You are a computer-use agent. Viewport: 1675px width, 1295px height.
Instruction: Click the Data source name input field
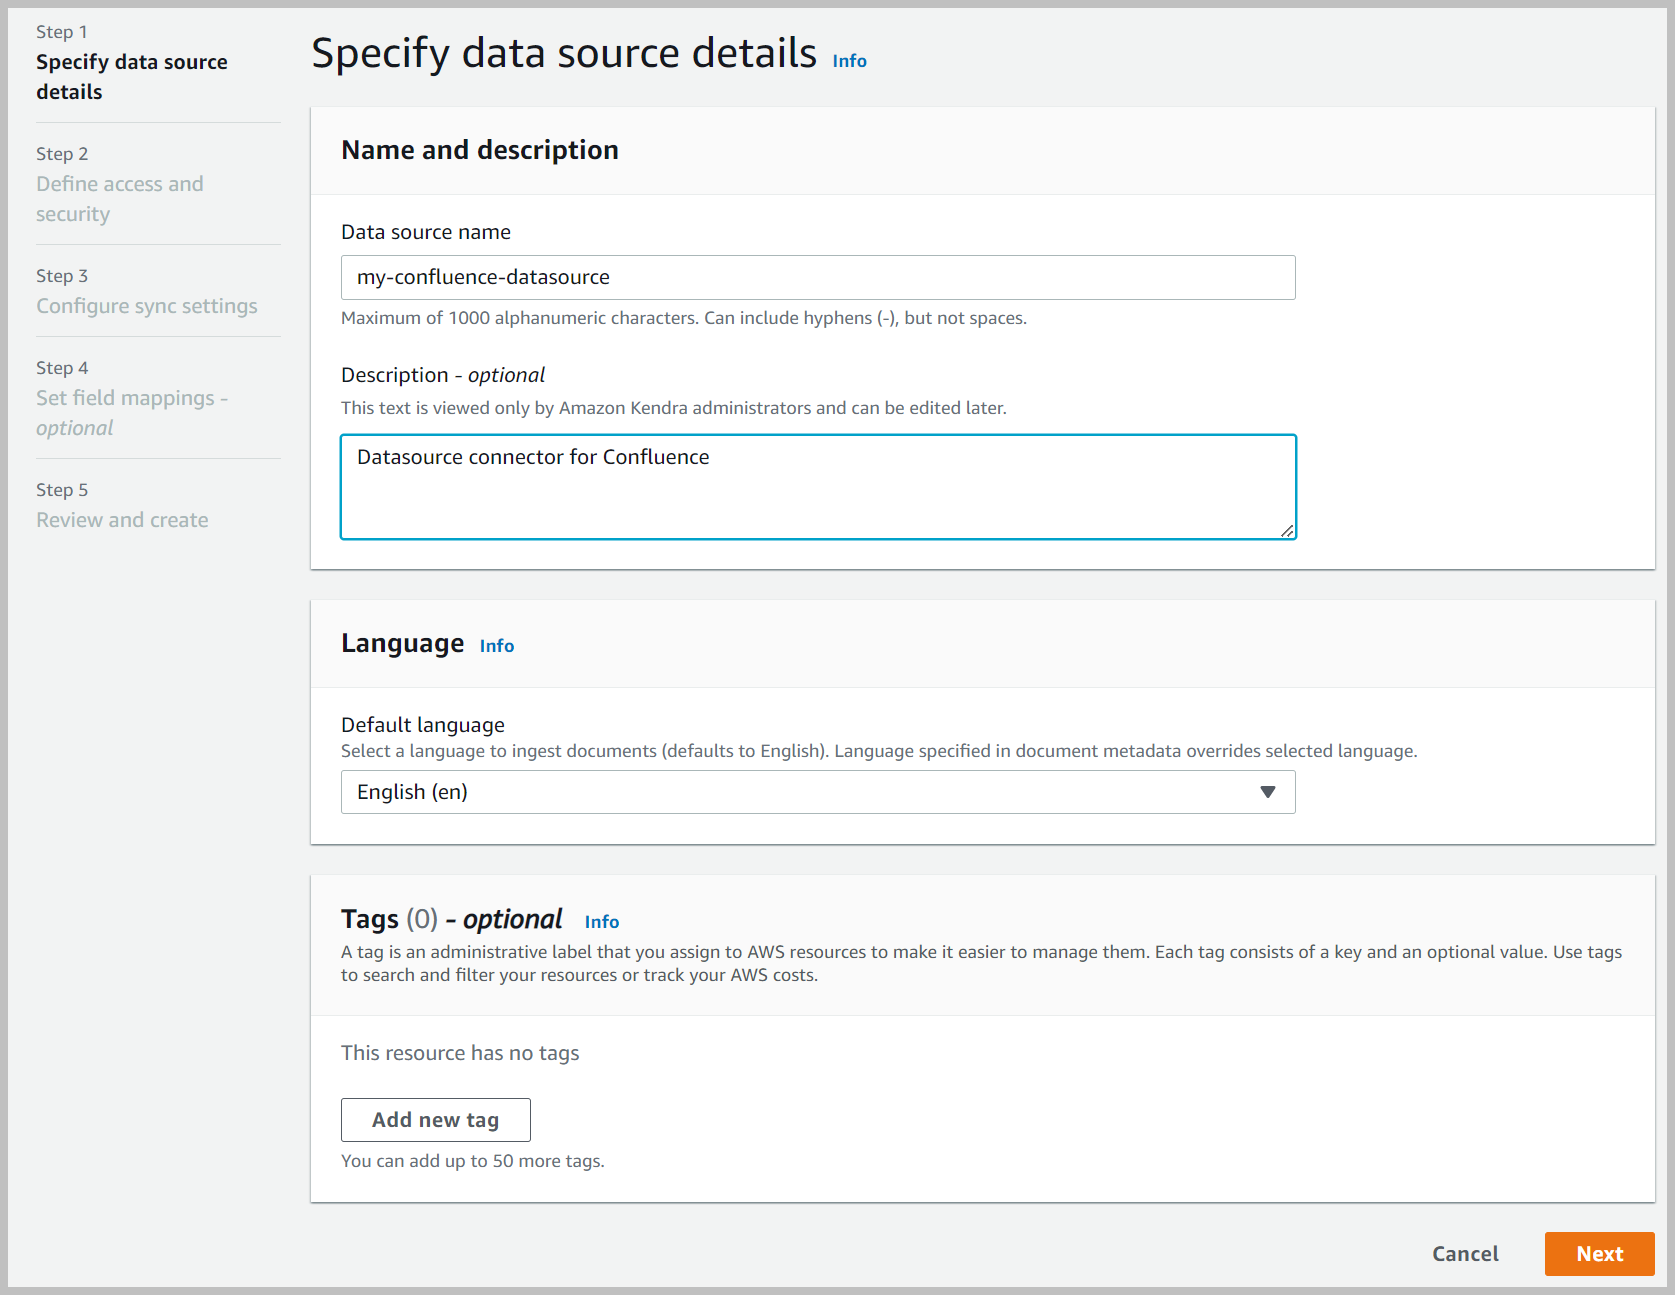pyautogui.click(x=818, y=277)
